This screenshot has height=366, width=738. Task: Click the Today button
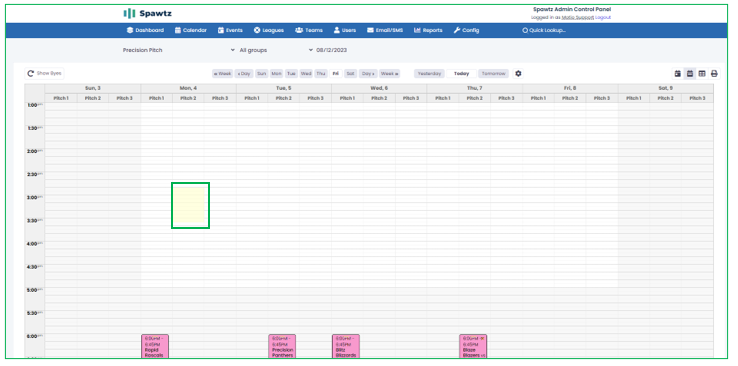[x=461, y=74]
